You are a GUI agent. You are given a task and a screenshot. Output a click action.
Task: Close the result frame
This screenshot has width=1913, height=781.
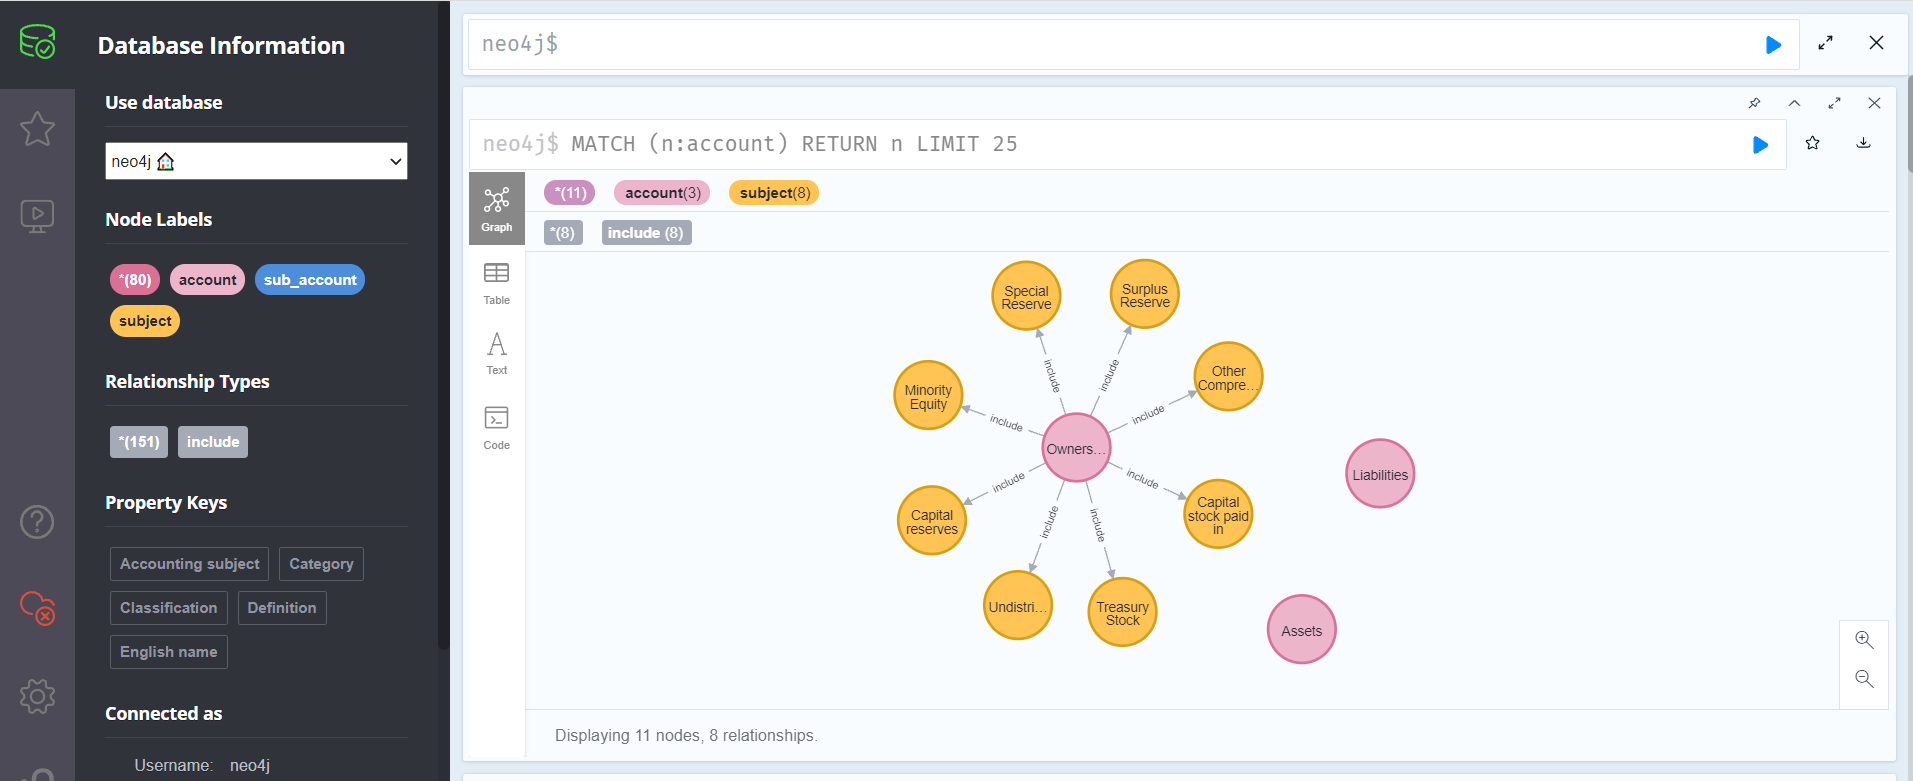(1874, 103)
